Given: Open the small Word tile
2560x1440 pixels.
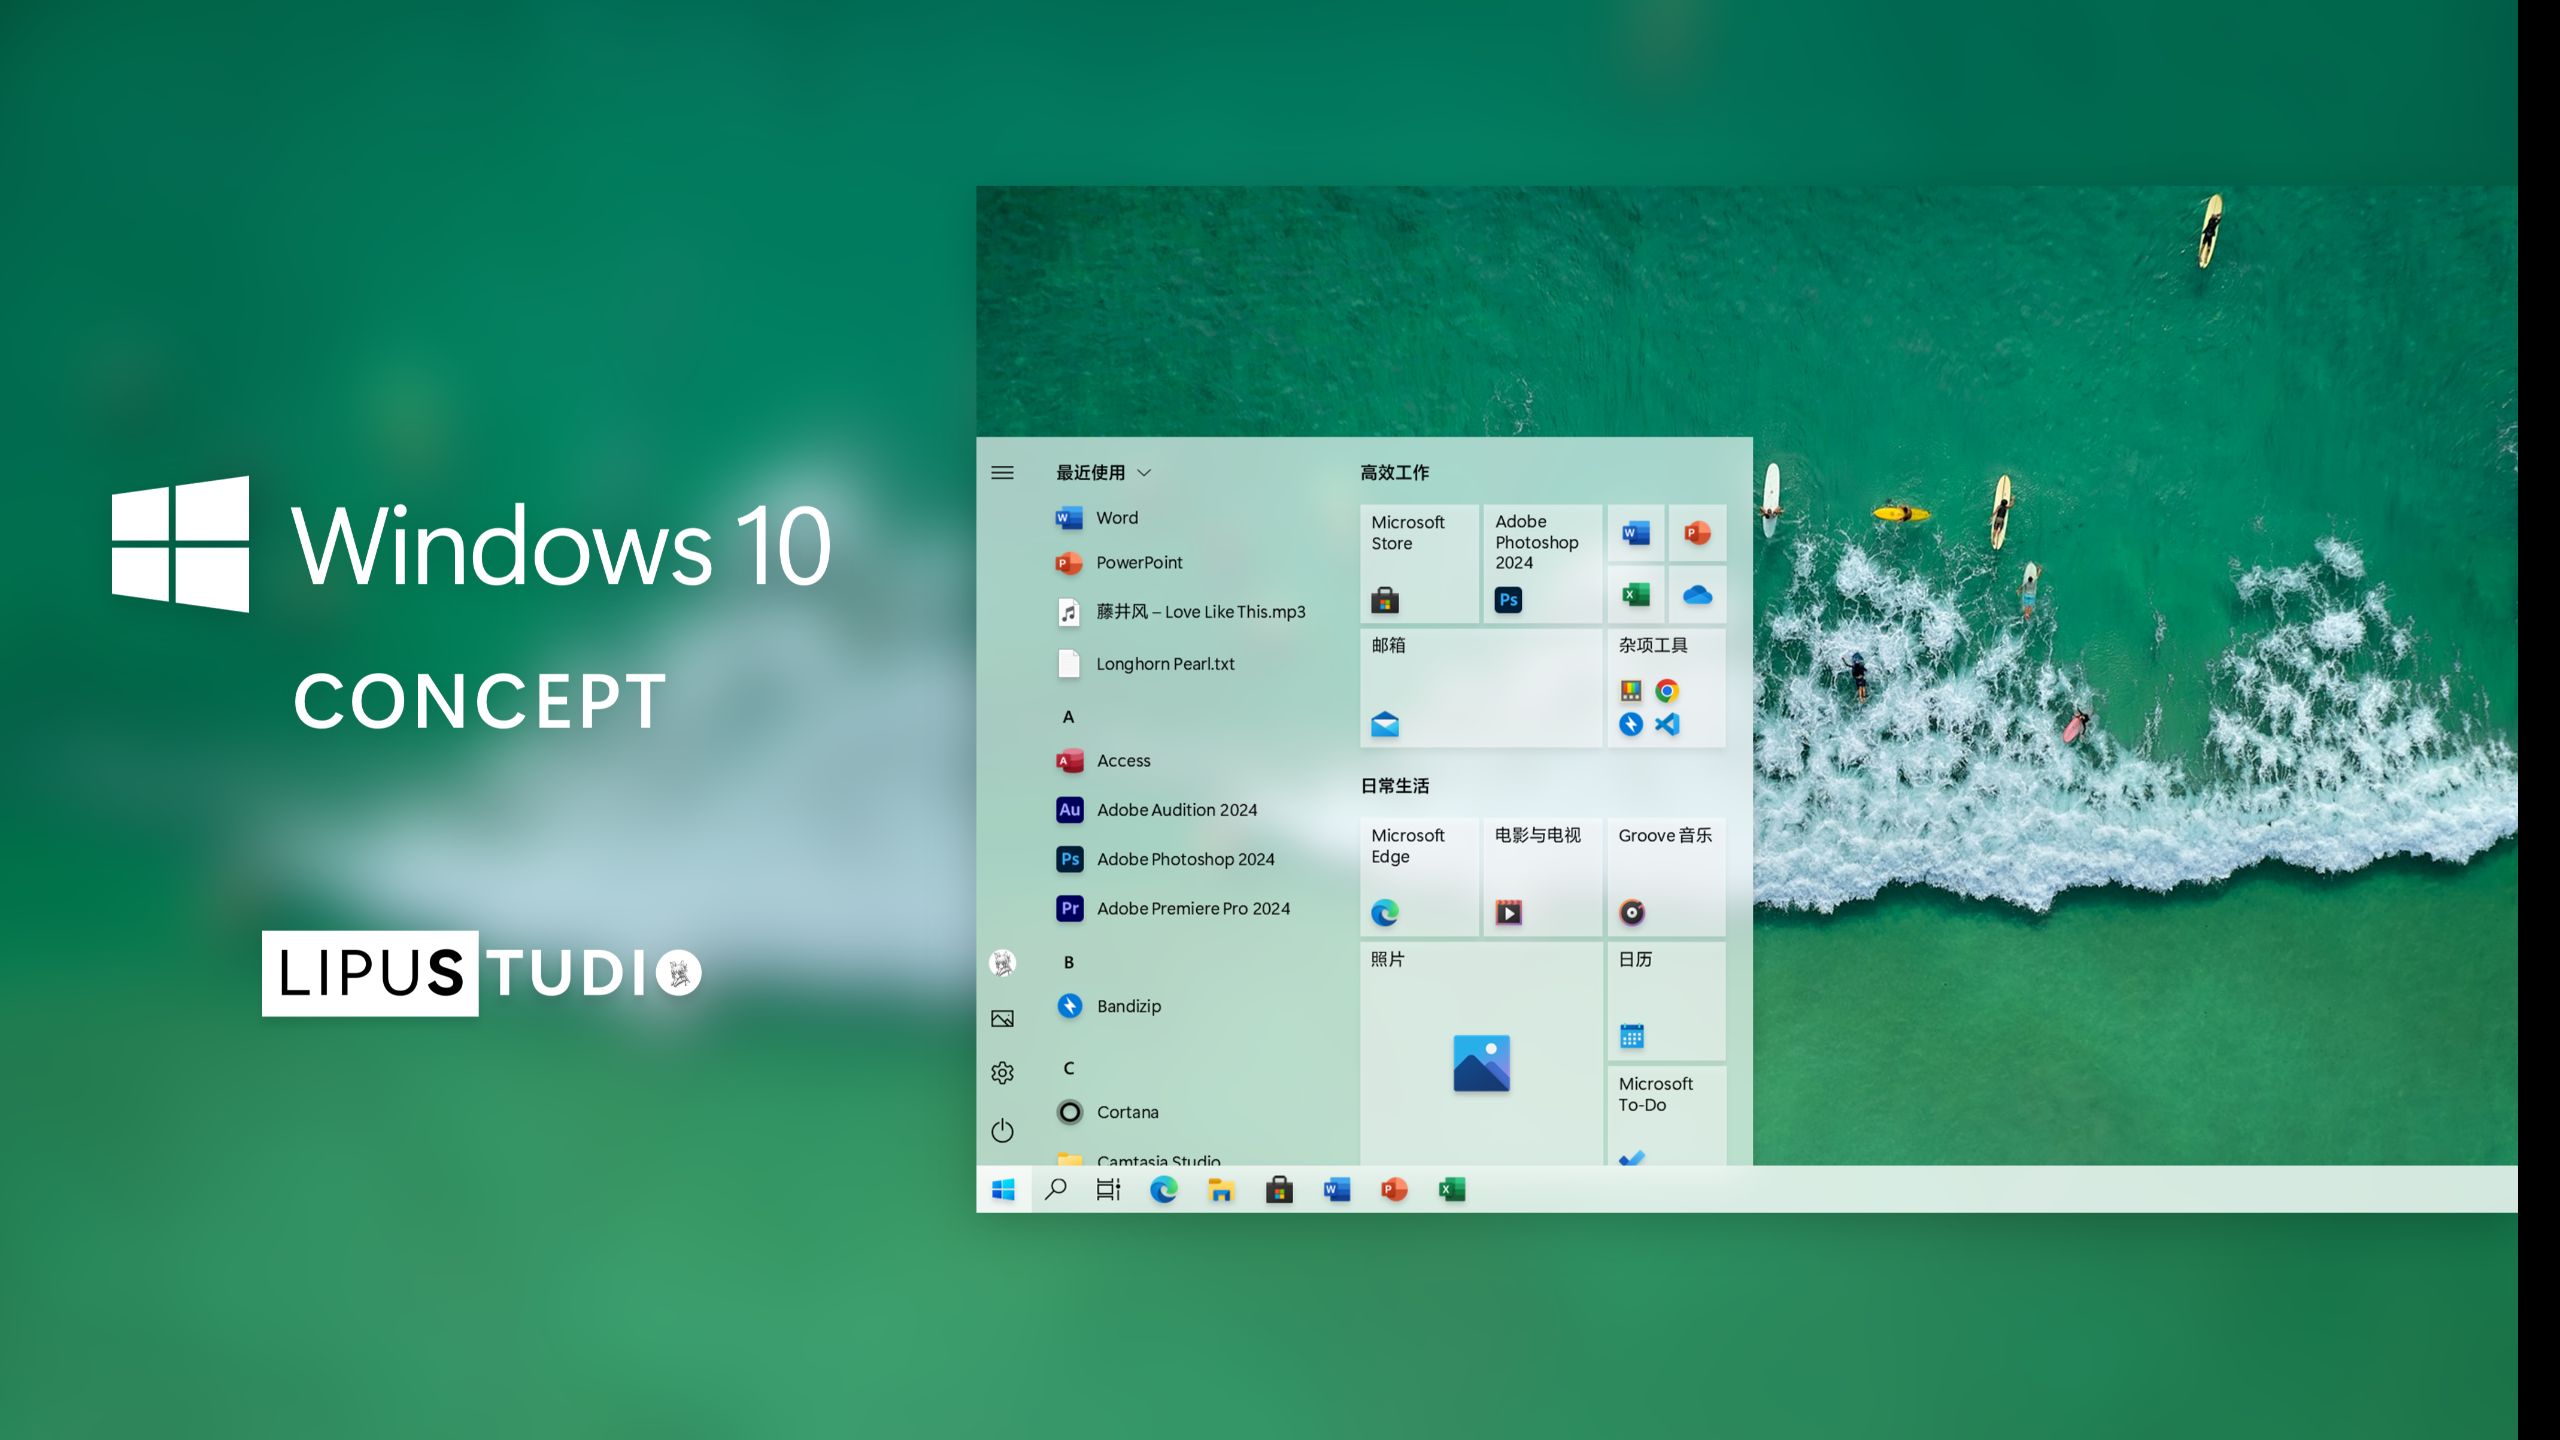Looking at the screenshot, I should (x=1636, y=533).
